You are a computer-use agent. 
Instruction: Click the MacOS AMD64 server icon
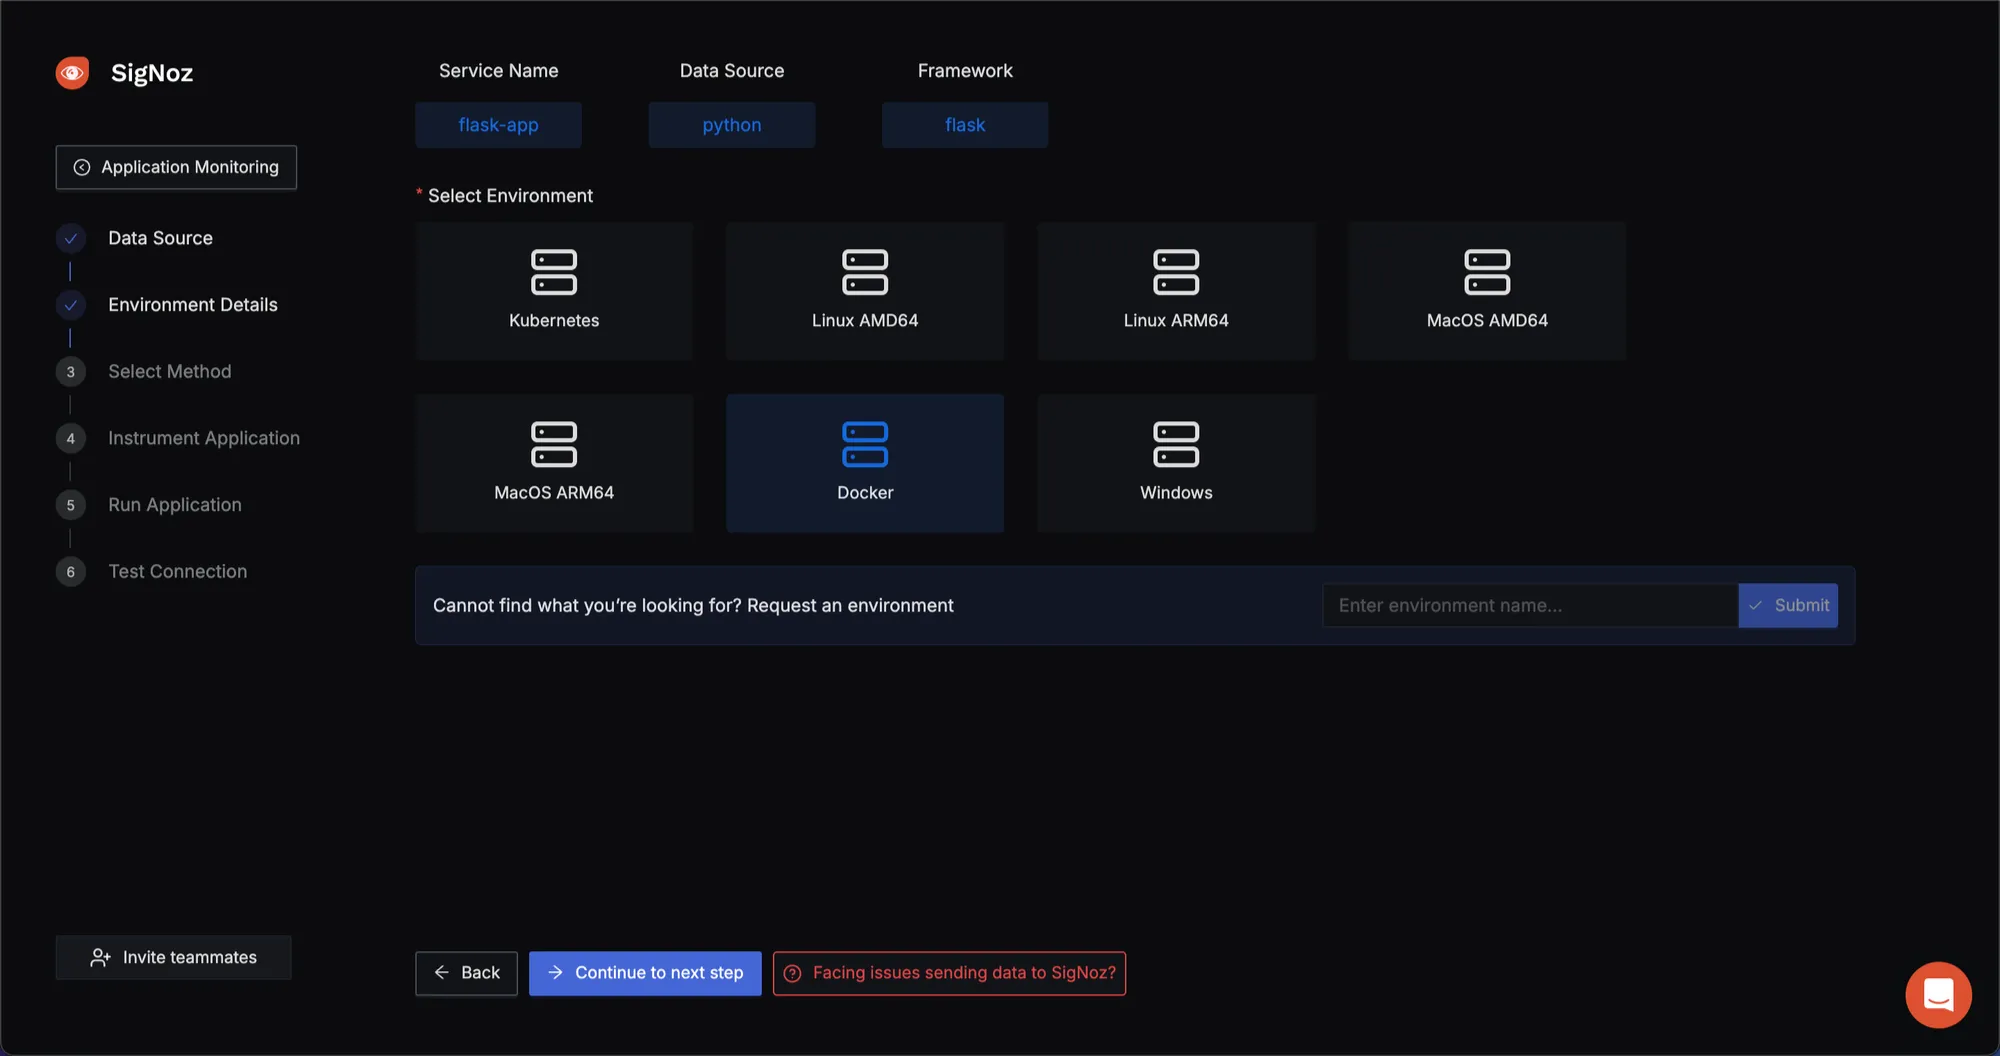click(1487, 272)
